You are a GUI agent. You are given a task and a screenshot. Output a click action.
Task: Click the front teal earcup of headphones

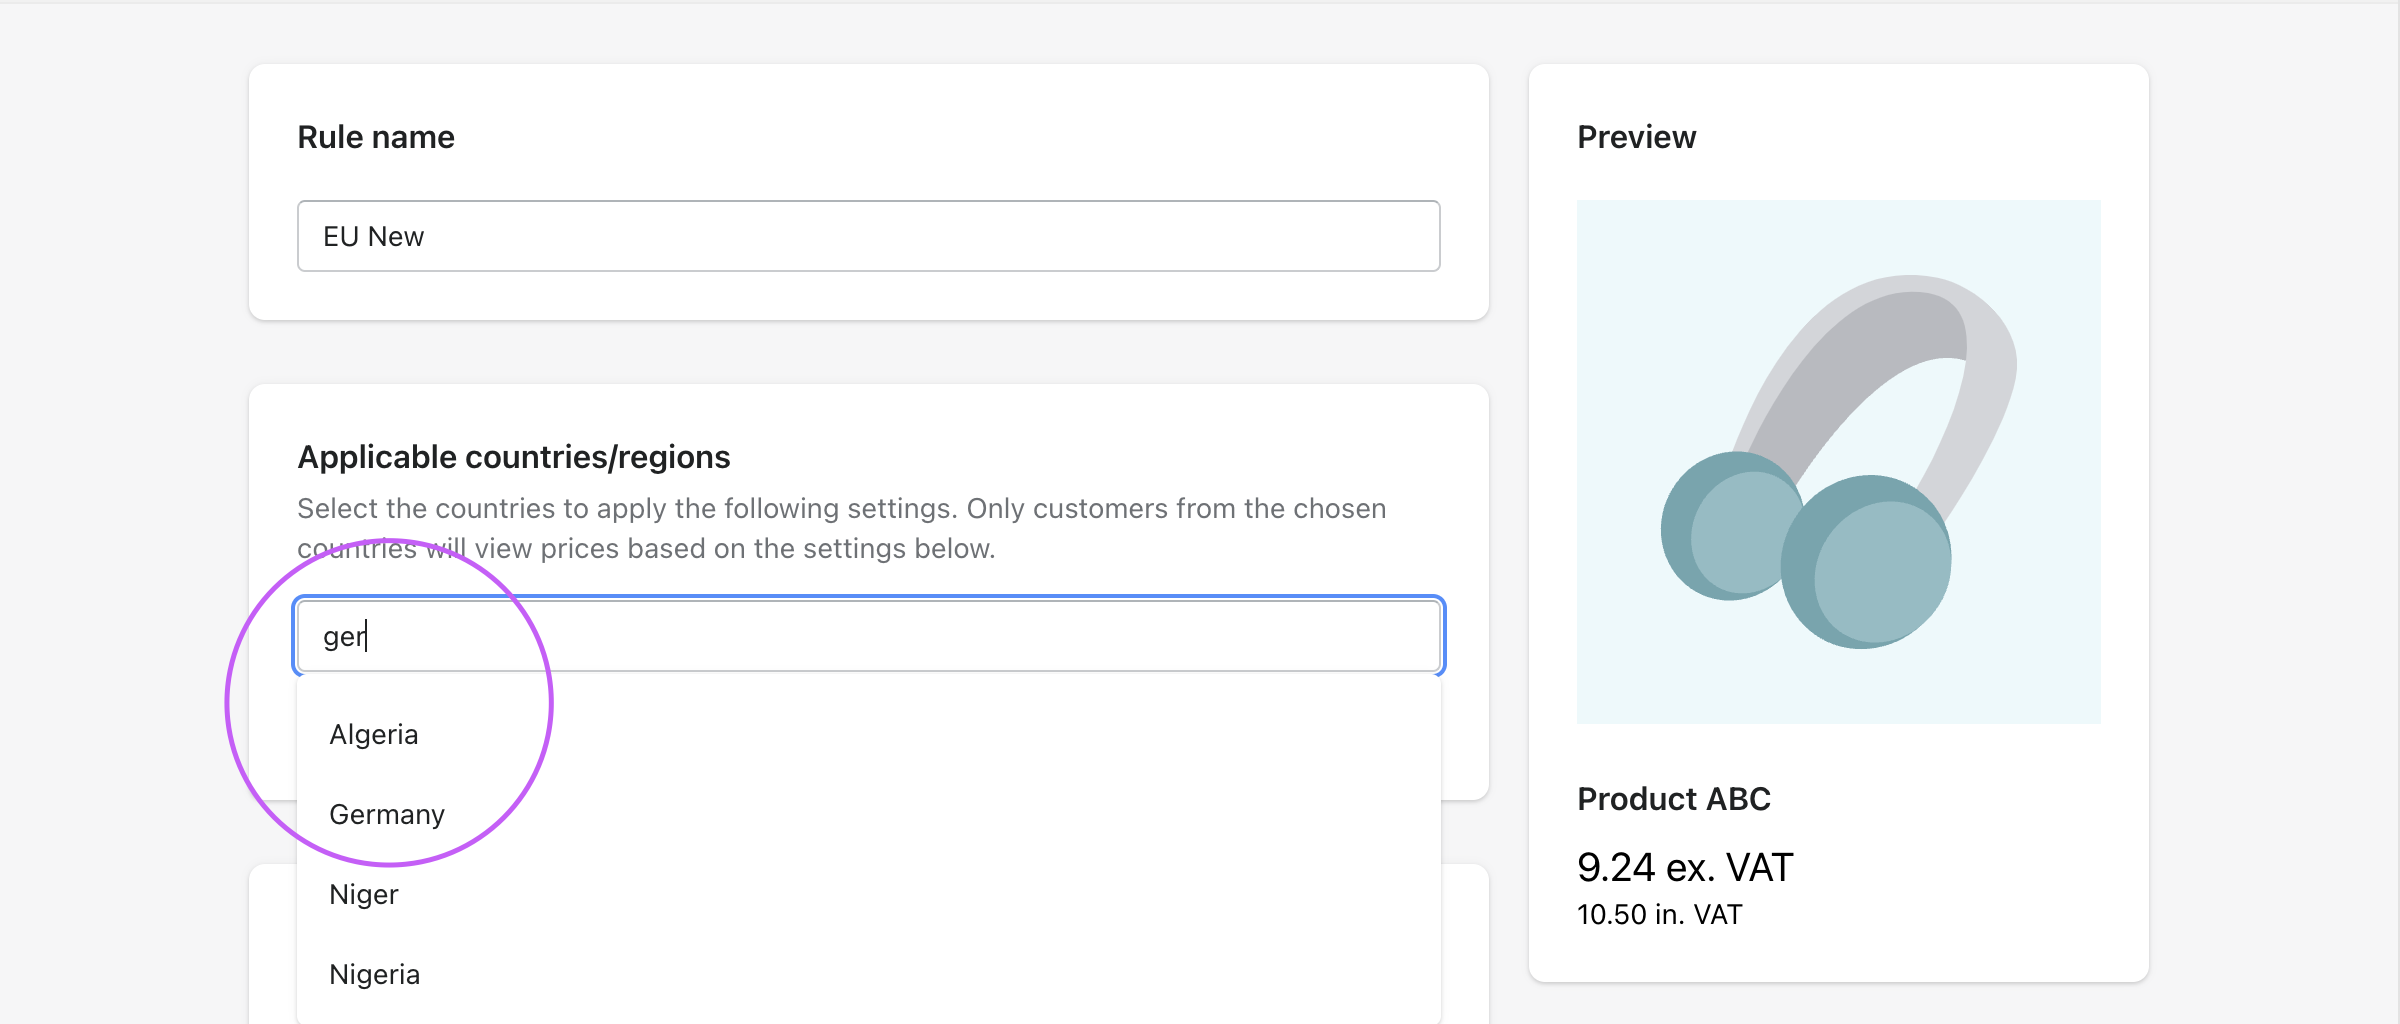click(x=1868, y=564)
